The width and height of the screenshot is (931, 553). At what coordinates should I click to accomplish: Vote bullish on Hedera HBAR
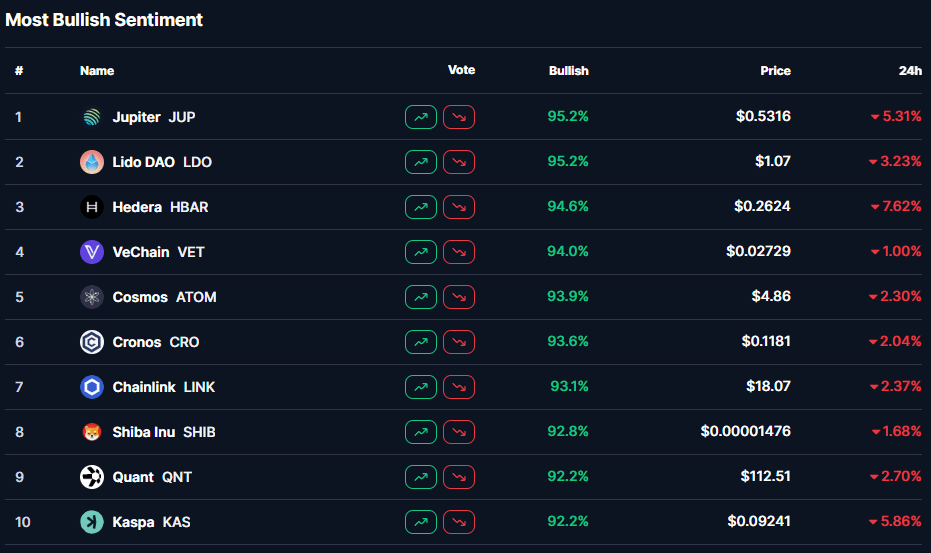coord(421,207)
